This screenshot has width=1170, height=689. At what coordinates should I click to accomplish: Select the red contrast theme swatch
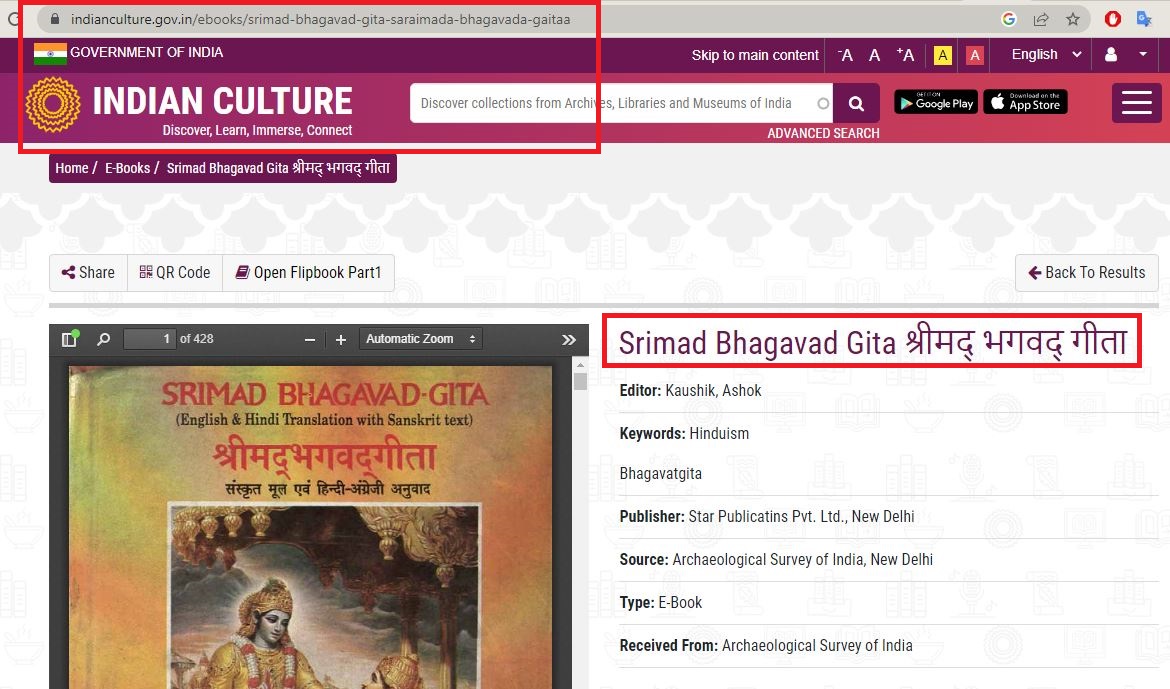click(x=975, y=55)
